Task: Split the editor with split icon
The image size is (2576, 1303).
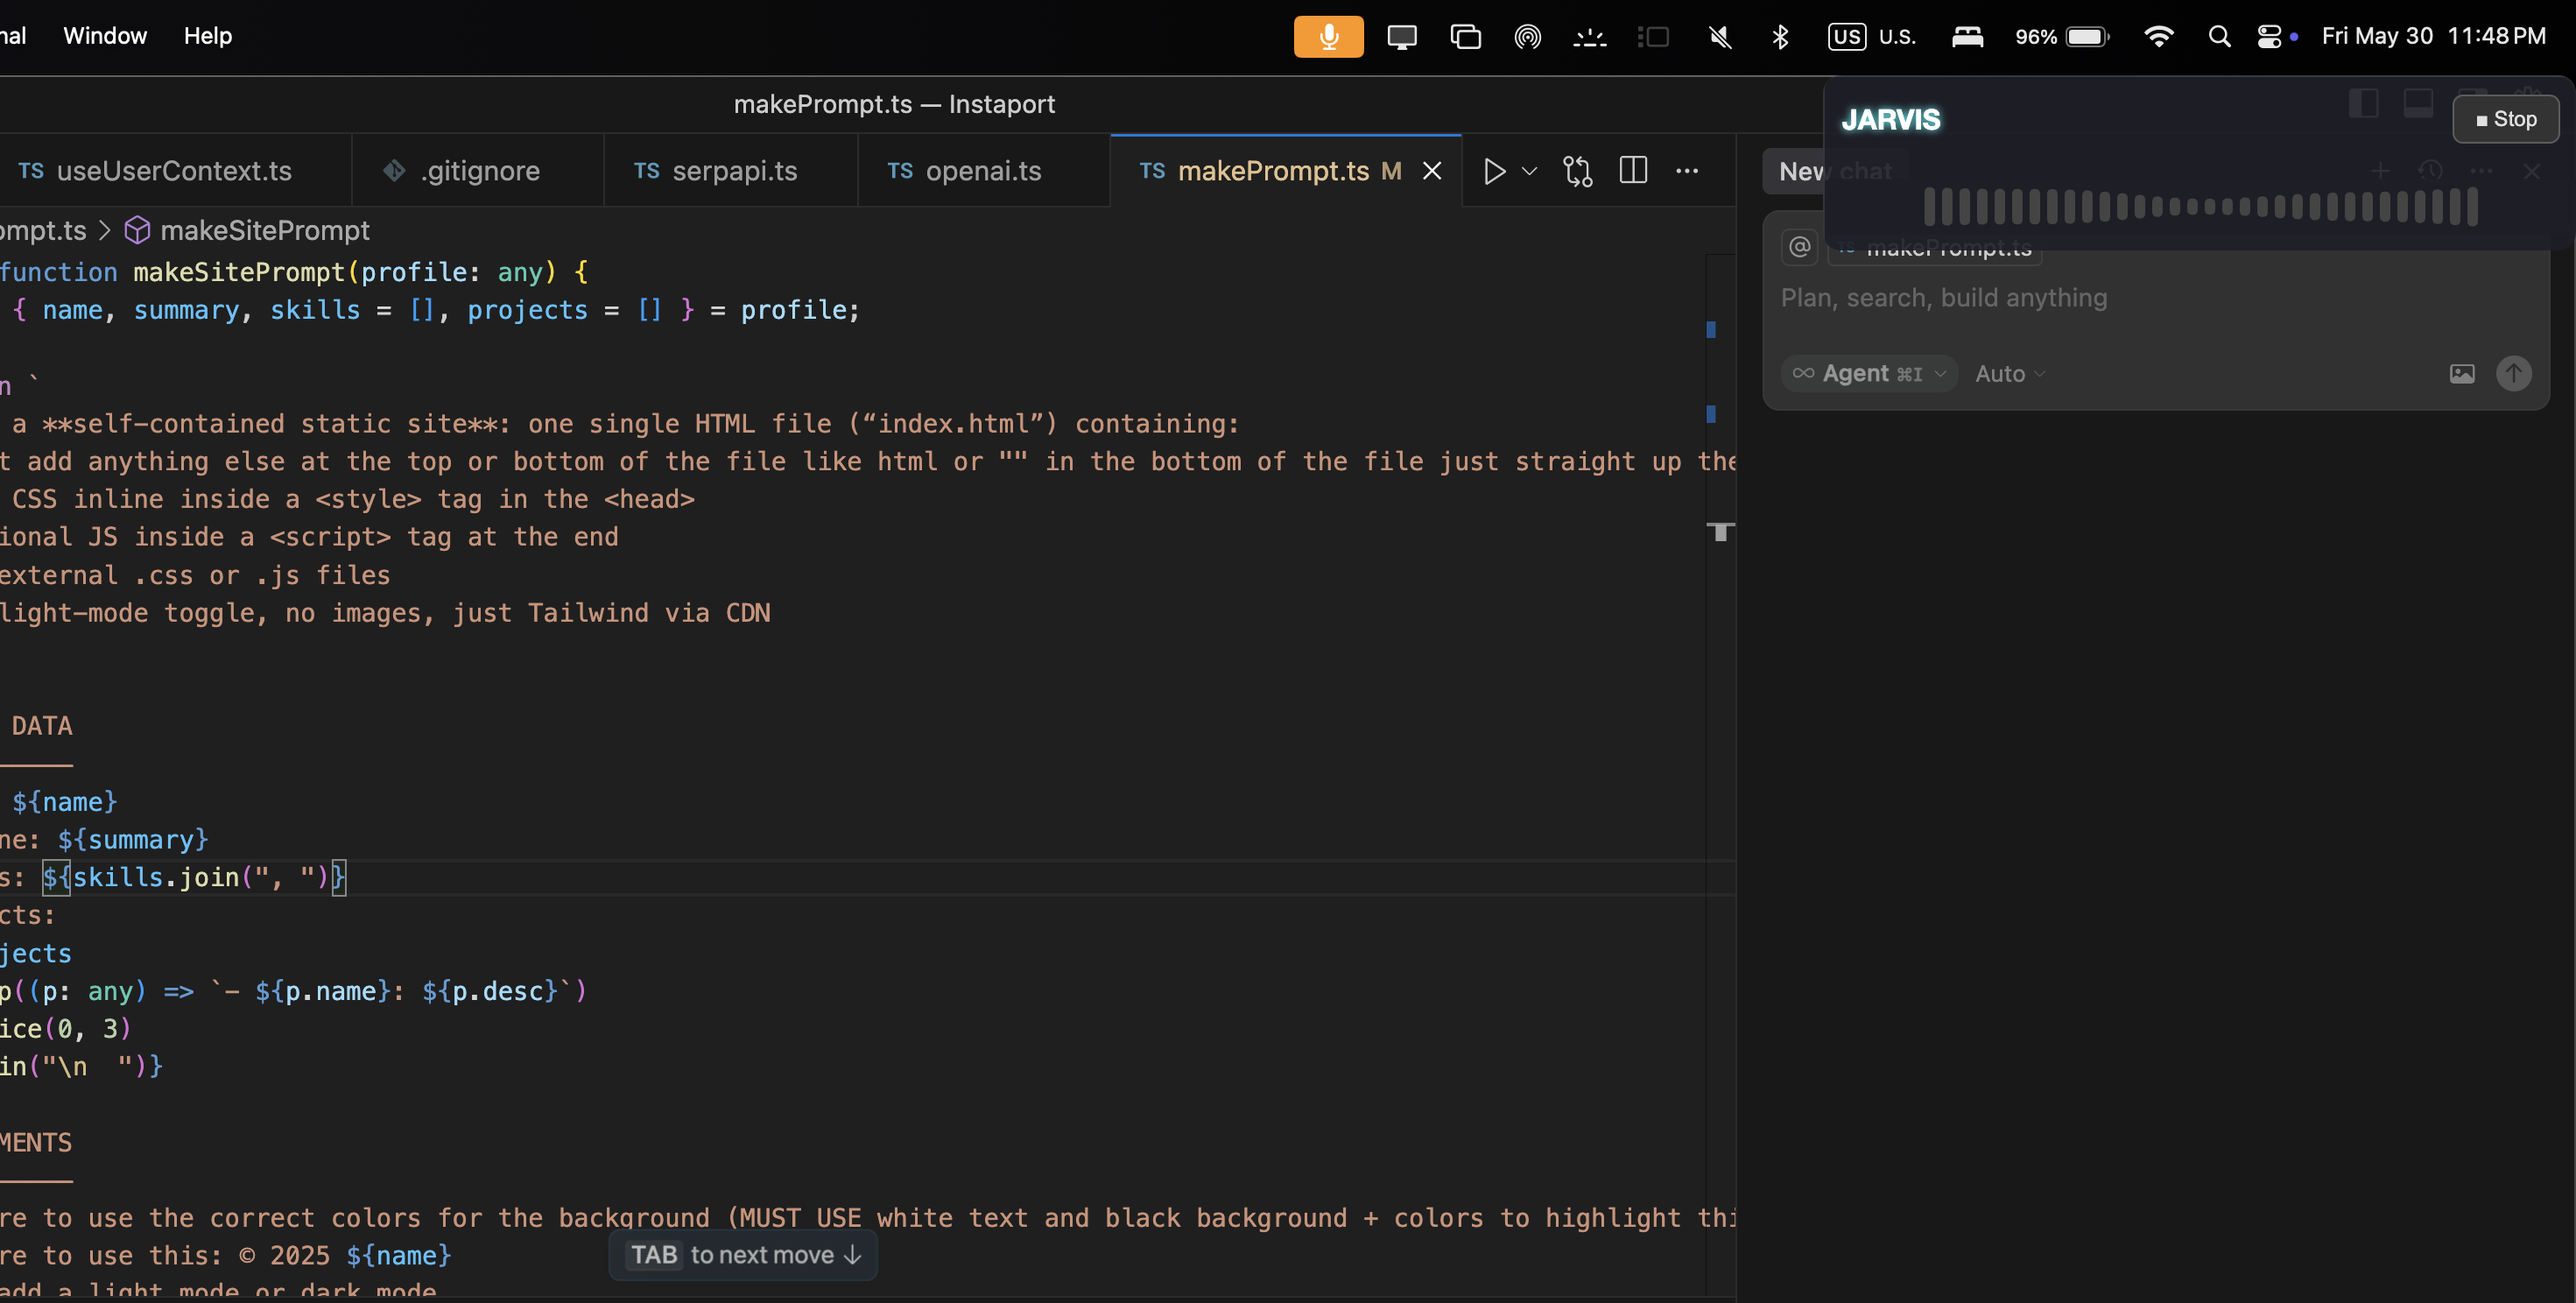Action: (x=1633, y=171)
